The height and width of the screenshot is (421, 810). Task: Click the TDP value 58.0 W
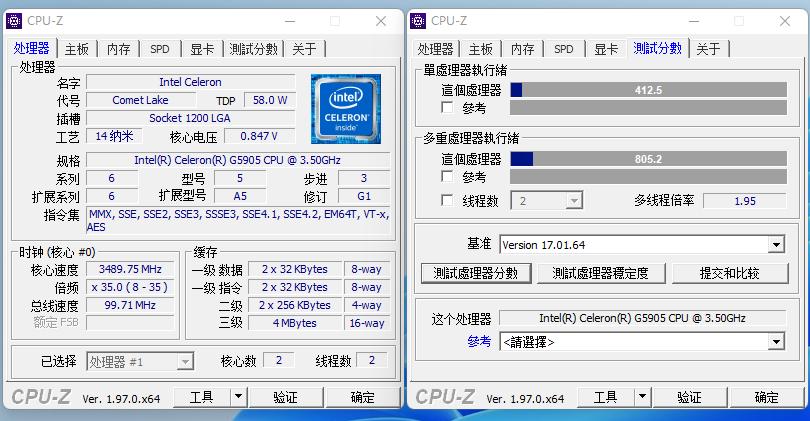pos(270,100)
